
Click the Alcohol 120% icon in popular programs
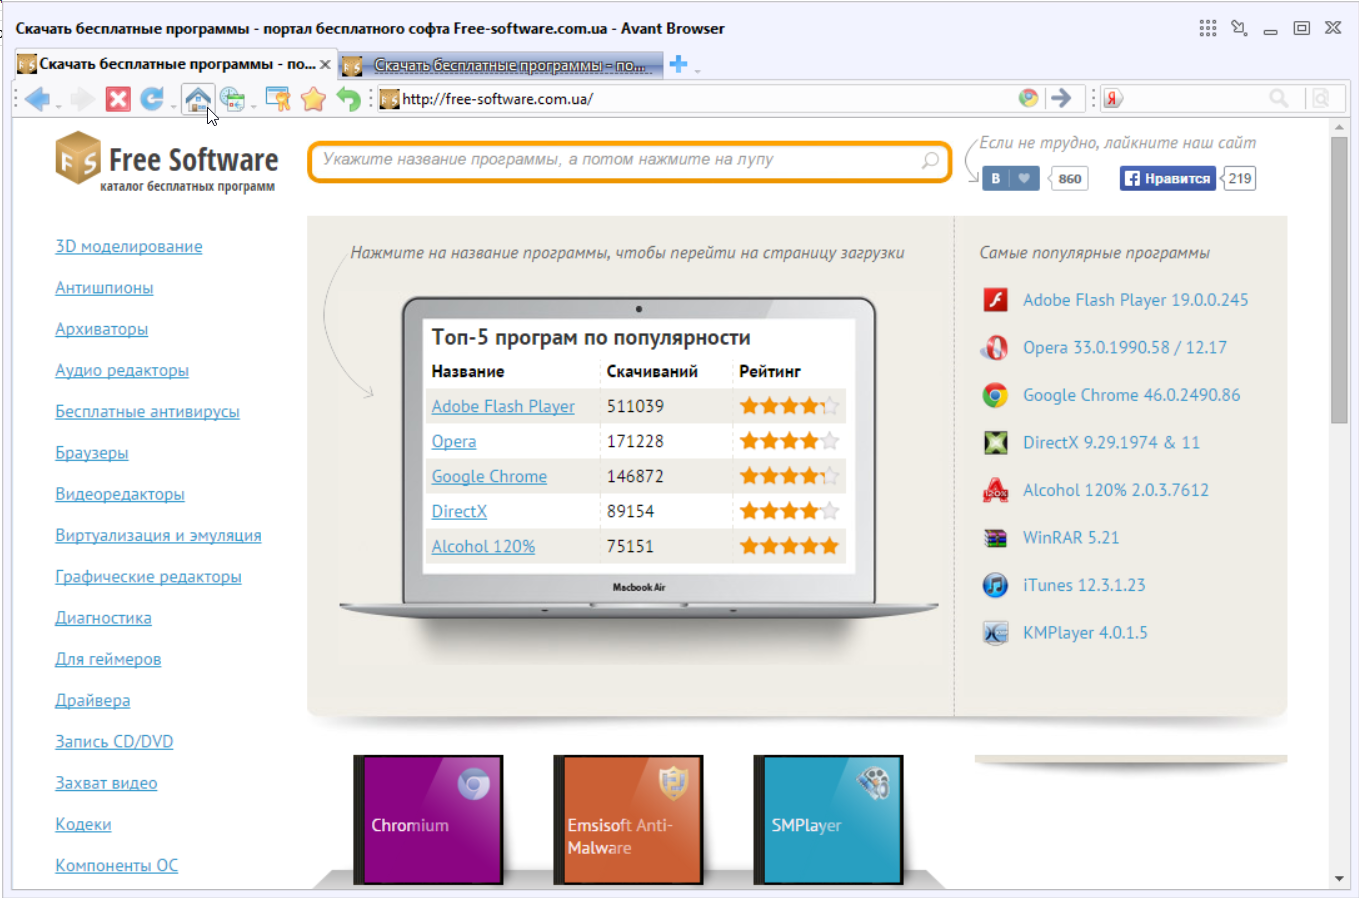click(x=995, y=490)
